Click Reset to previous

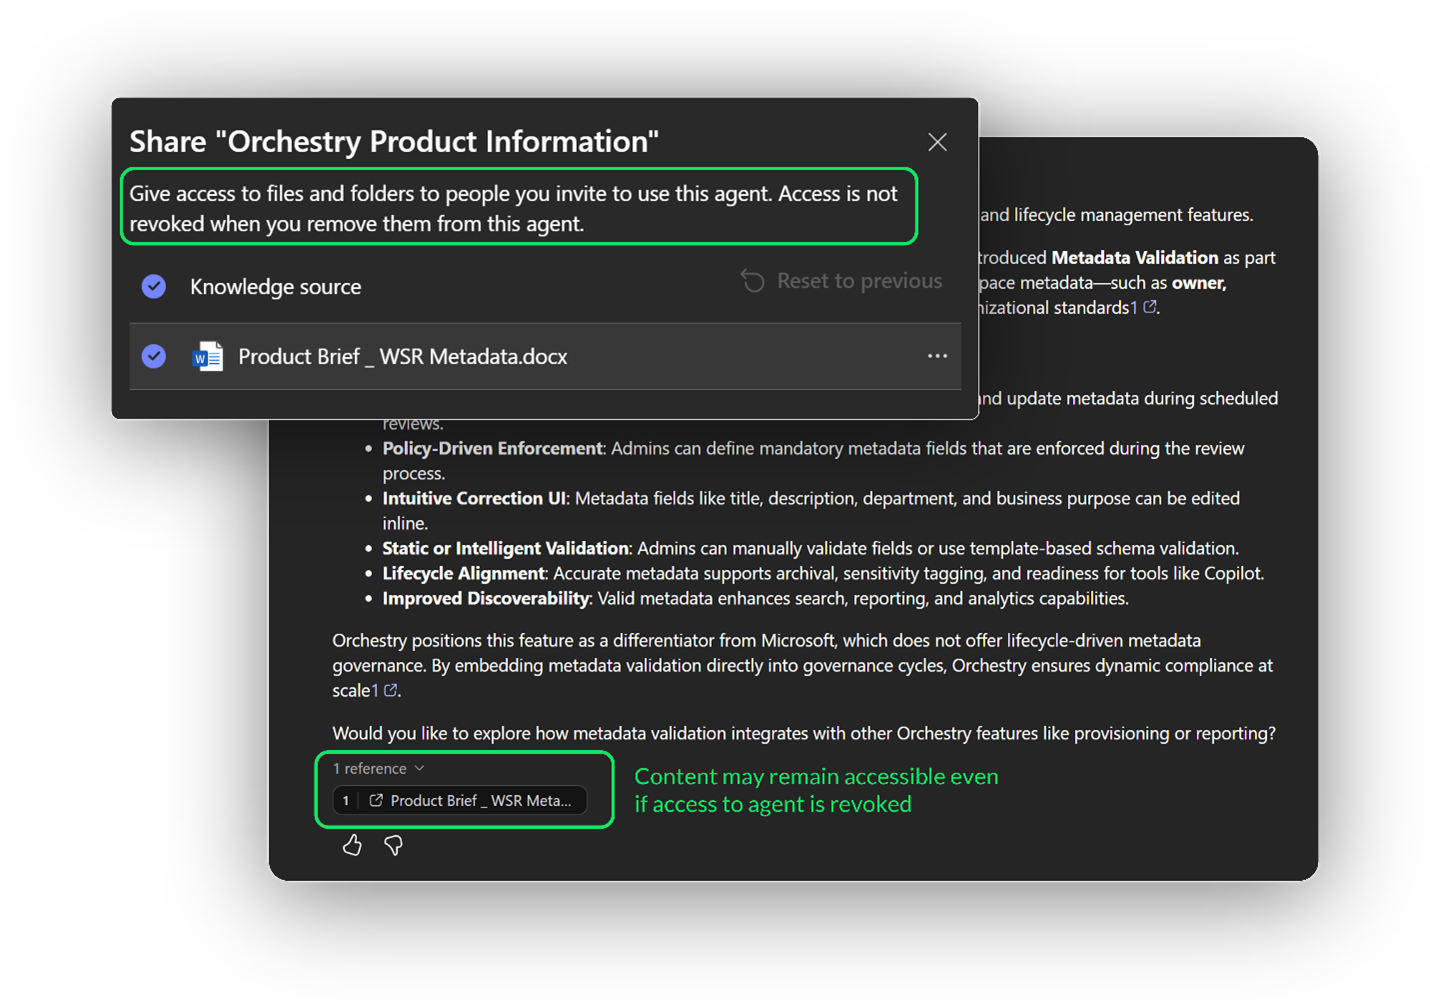[859, 281]
